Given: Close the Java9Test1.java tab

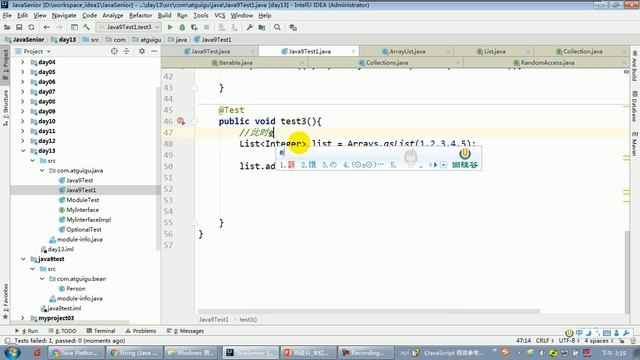Looking at the screenshot, I should pos(353,51).
